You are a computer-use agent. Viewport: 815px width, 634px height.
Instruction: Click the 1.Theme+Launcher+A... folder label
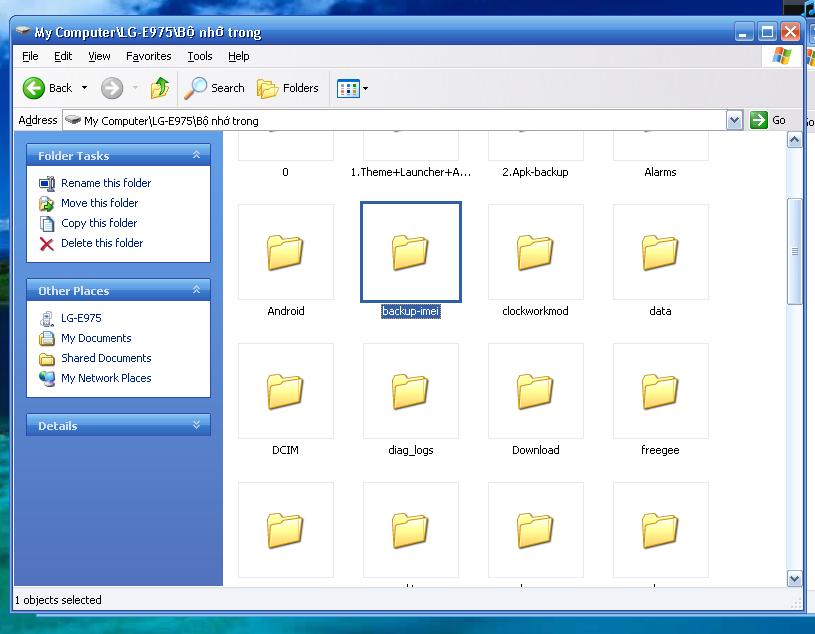click(411, 172)
